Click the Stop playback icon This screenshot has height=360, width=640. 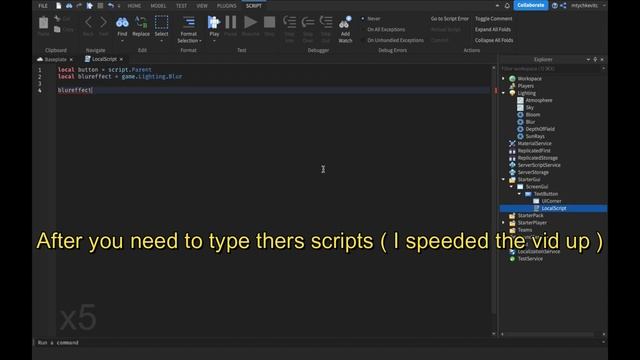(269, 22)
